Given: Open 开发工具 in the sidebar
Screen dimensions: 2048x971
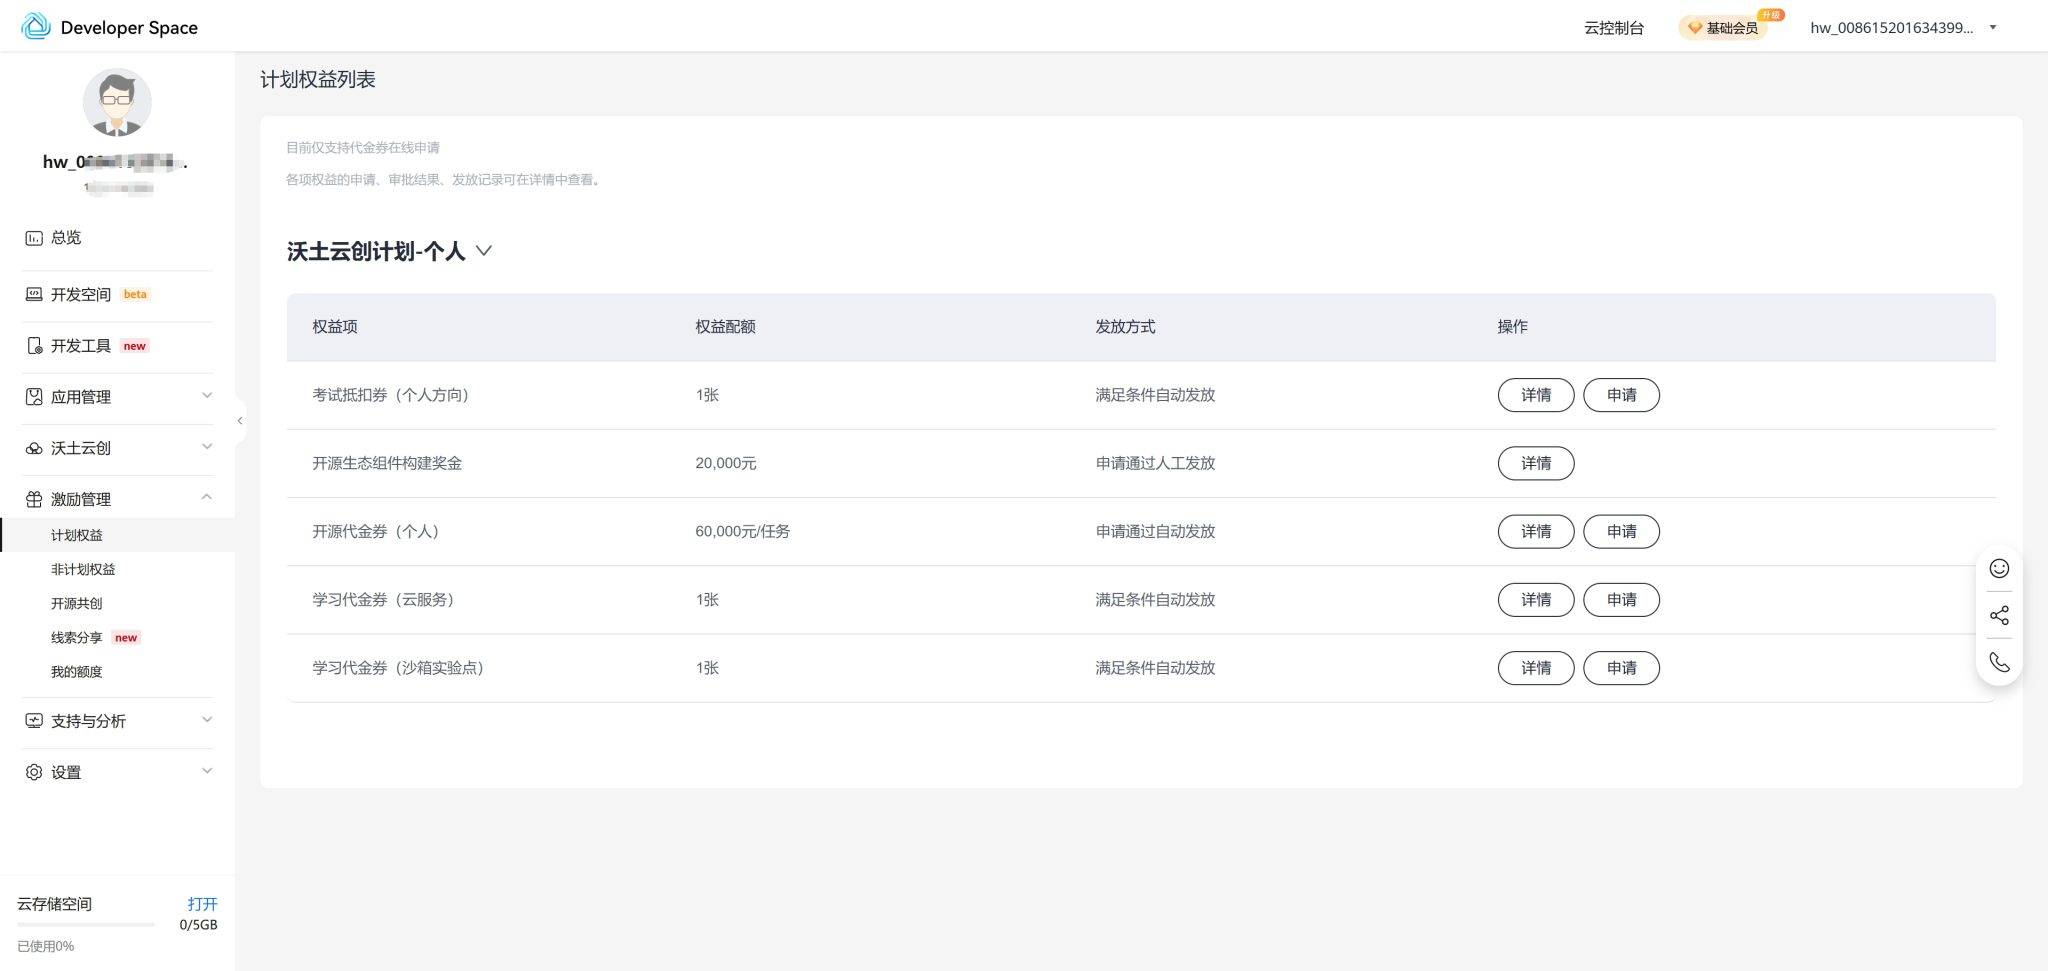Looking at the screenshot, I should [81, 346].
